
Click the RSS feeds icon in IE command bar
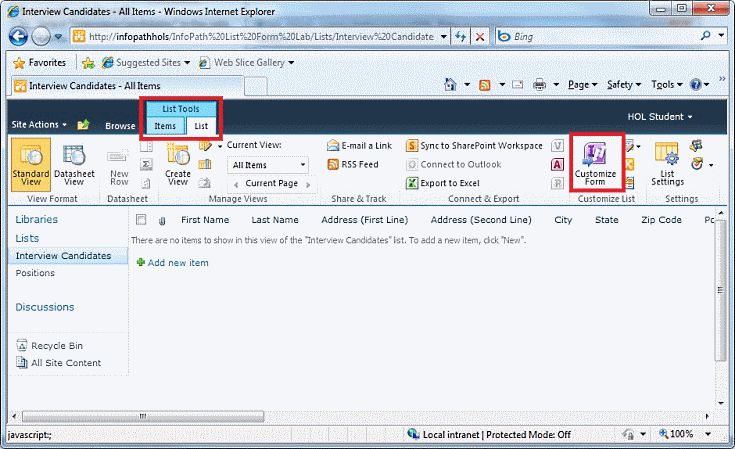point(485,85)
